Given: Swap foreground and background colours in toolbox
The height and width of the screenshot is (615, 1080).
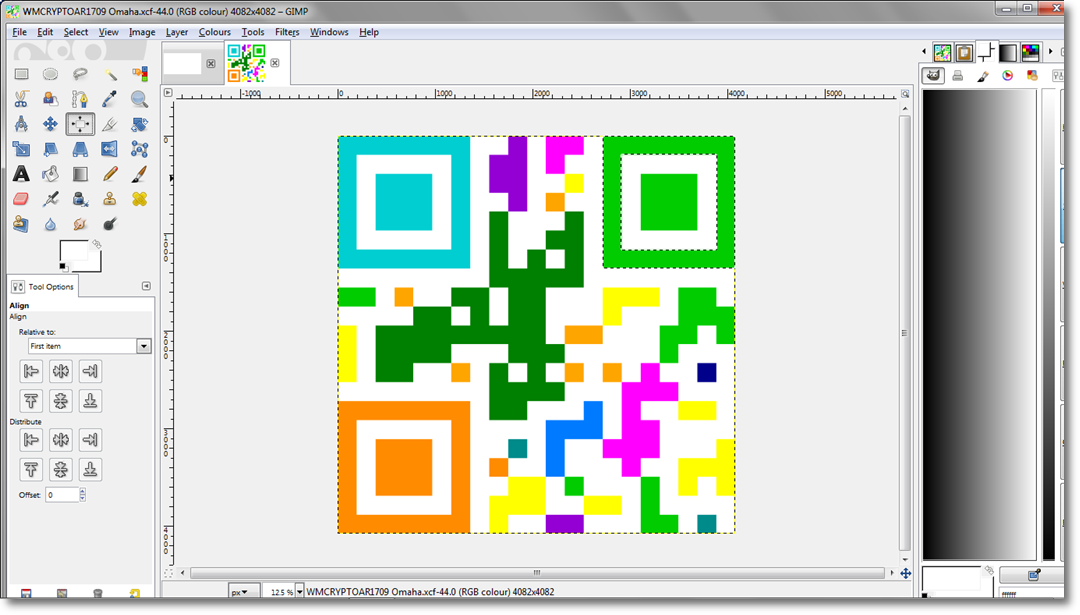Looking at the screenshot, I should (x=96, y=244).
